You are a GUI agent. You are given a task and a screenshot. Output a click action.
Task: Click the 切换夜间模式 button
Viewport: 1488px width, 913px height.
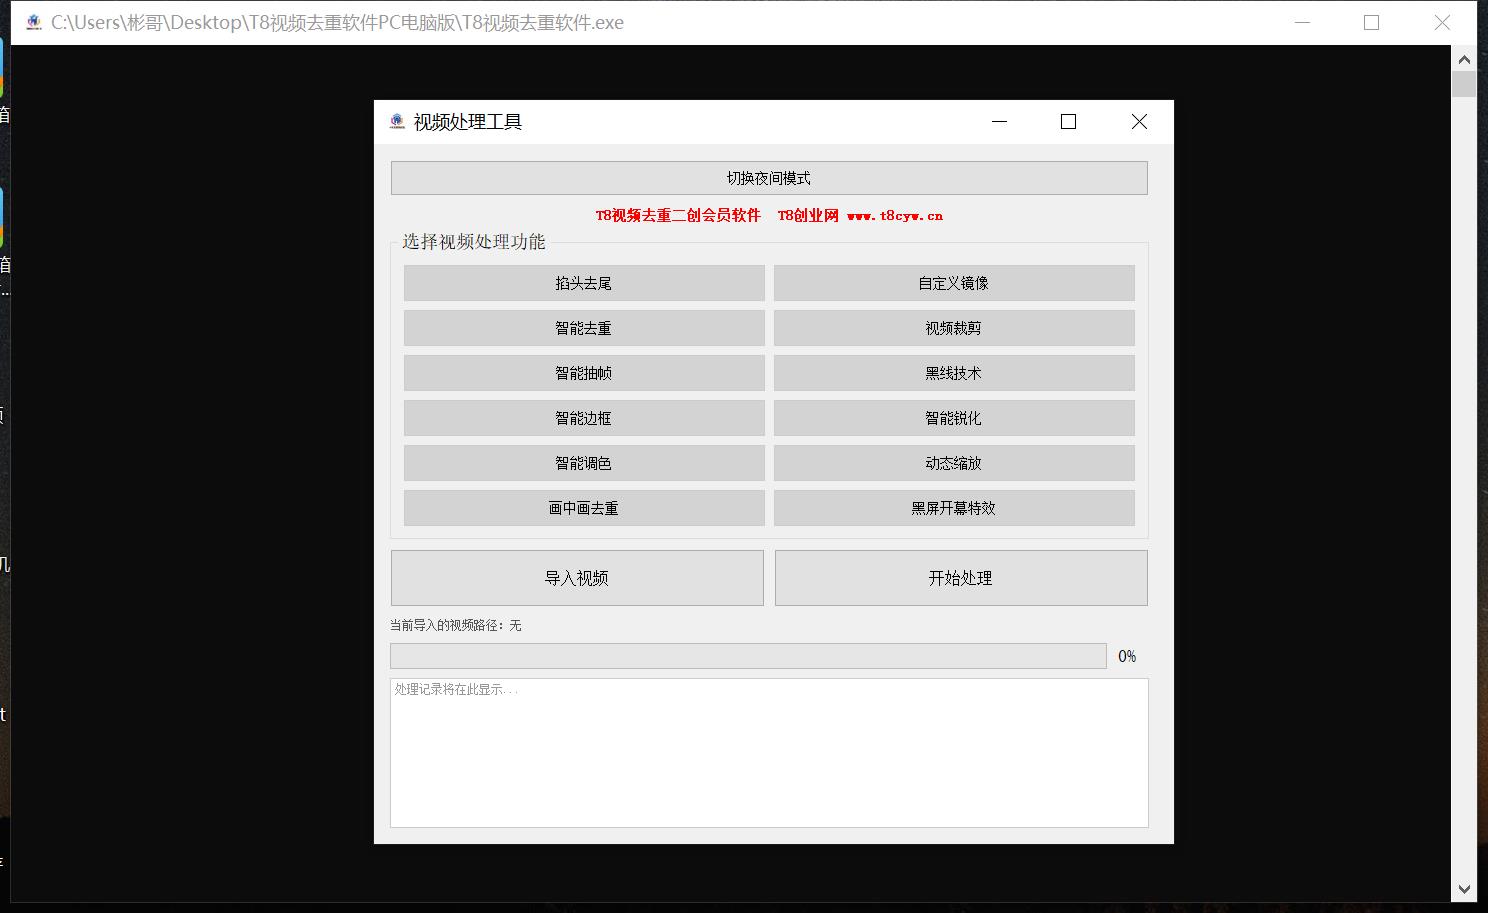(x=769, y=178)
